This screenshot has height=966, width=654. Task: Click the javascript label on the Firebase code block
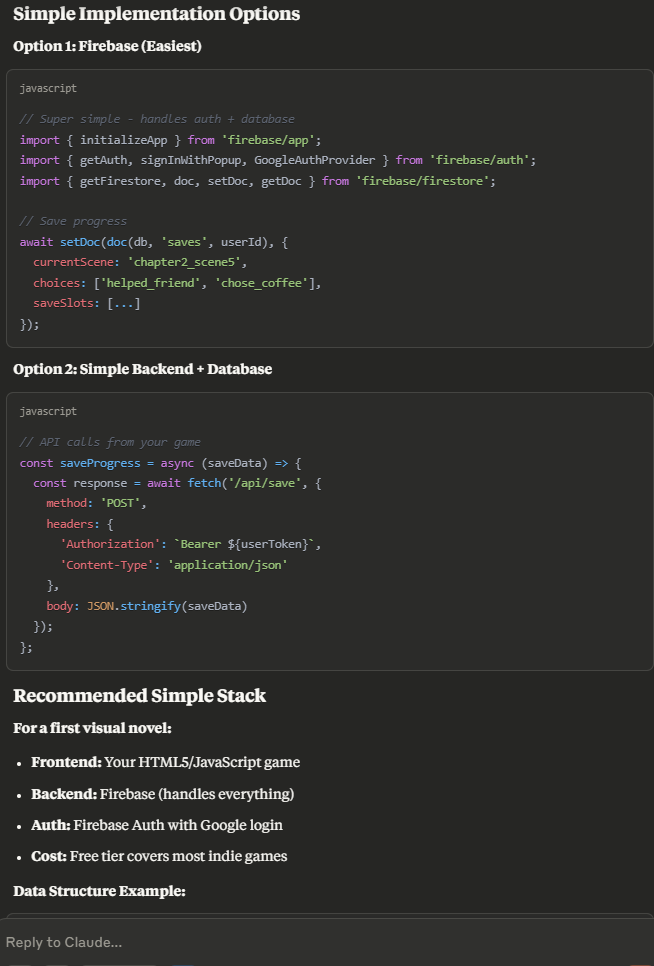point(48,88)
